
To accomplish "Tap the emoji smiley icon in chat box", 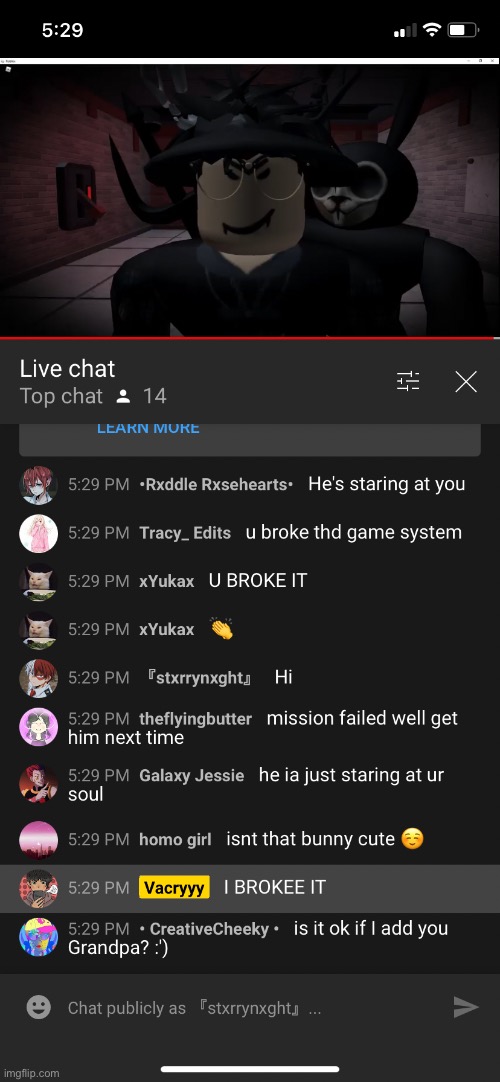I will [x=39, y=1007].
